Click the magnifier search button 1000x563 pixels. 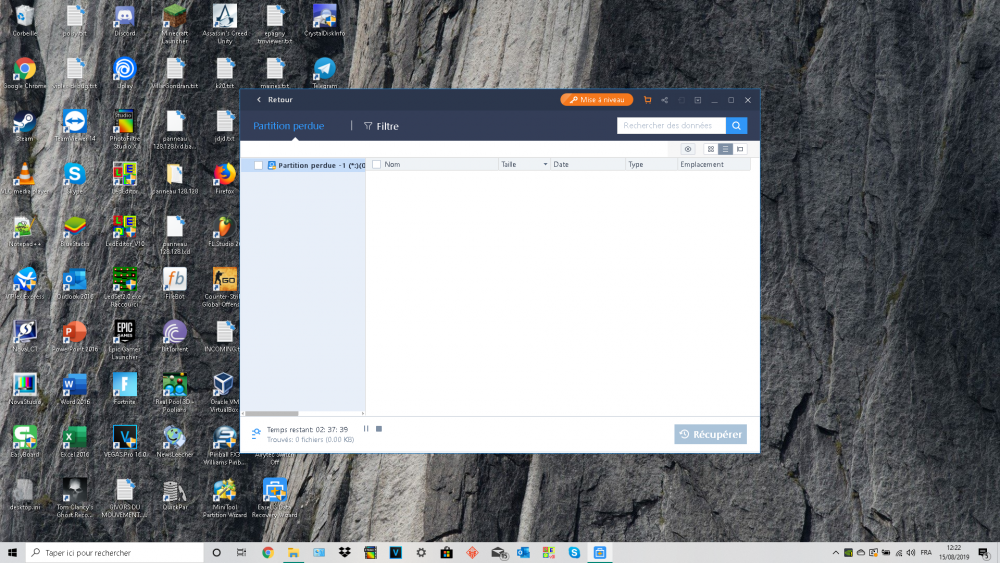736,126
